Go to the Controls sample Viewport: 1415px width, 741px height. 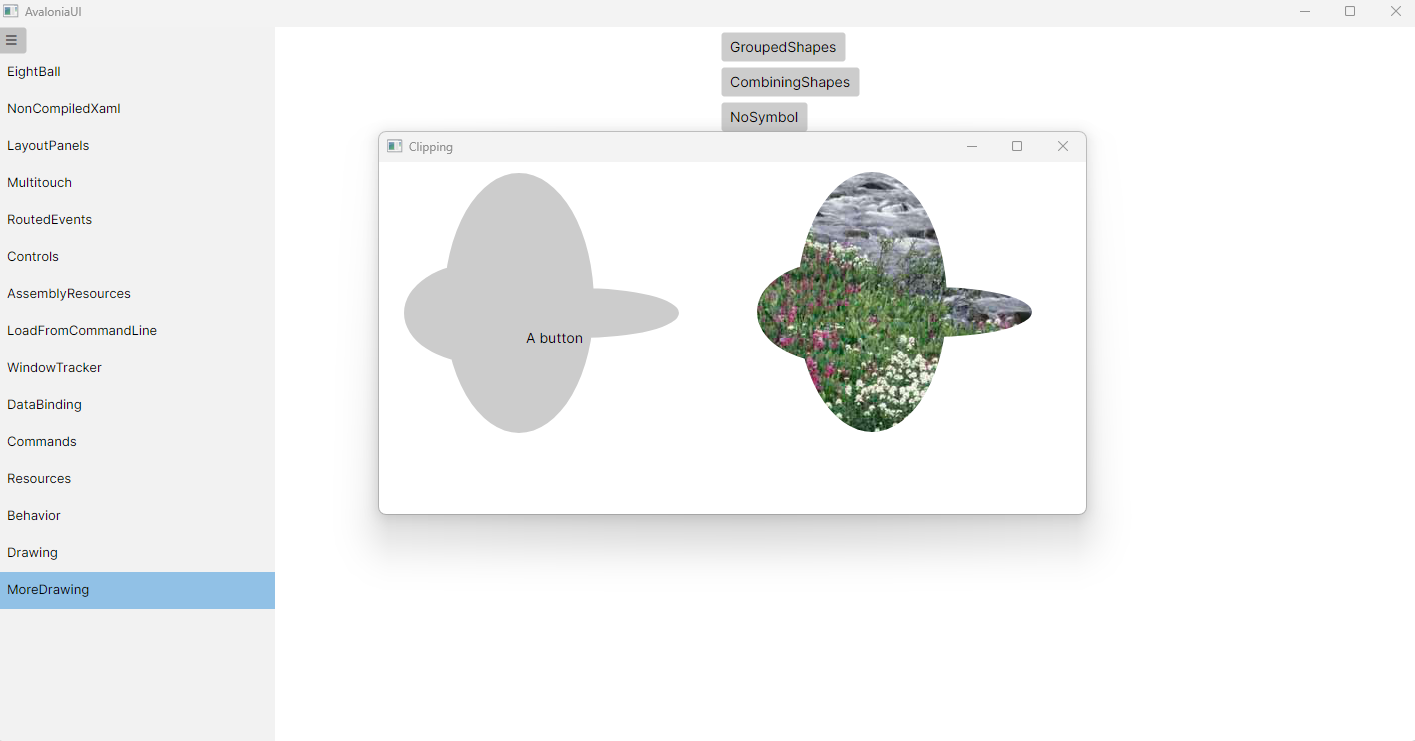click(x=137, y=257)
